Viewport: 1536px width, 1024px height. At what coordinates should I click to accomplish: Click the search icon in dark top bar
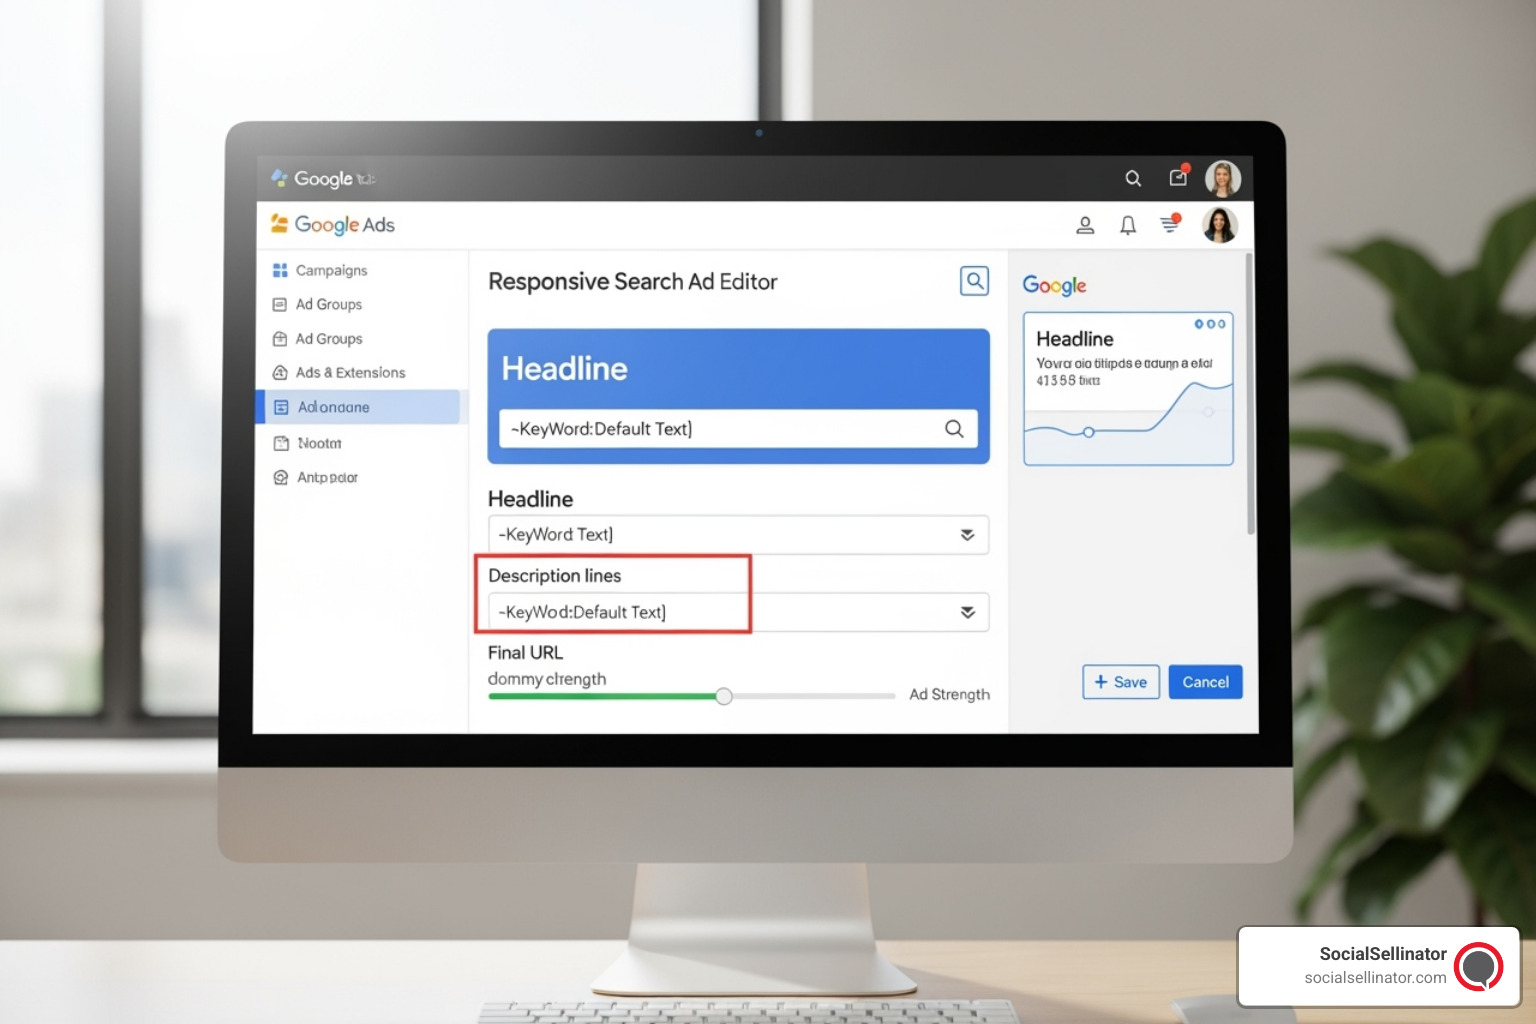pos(1133,178)
